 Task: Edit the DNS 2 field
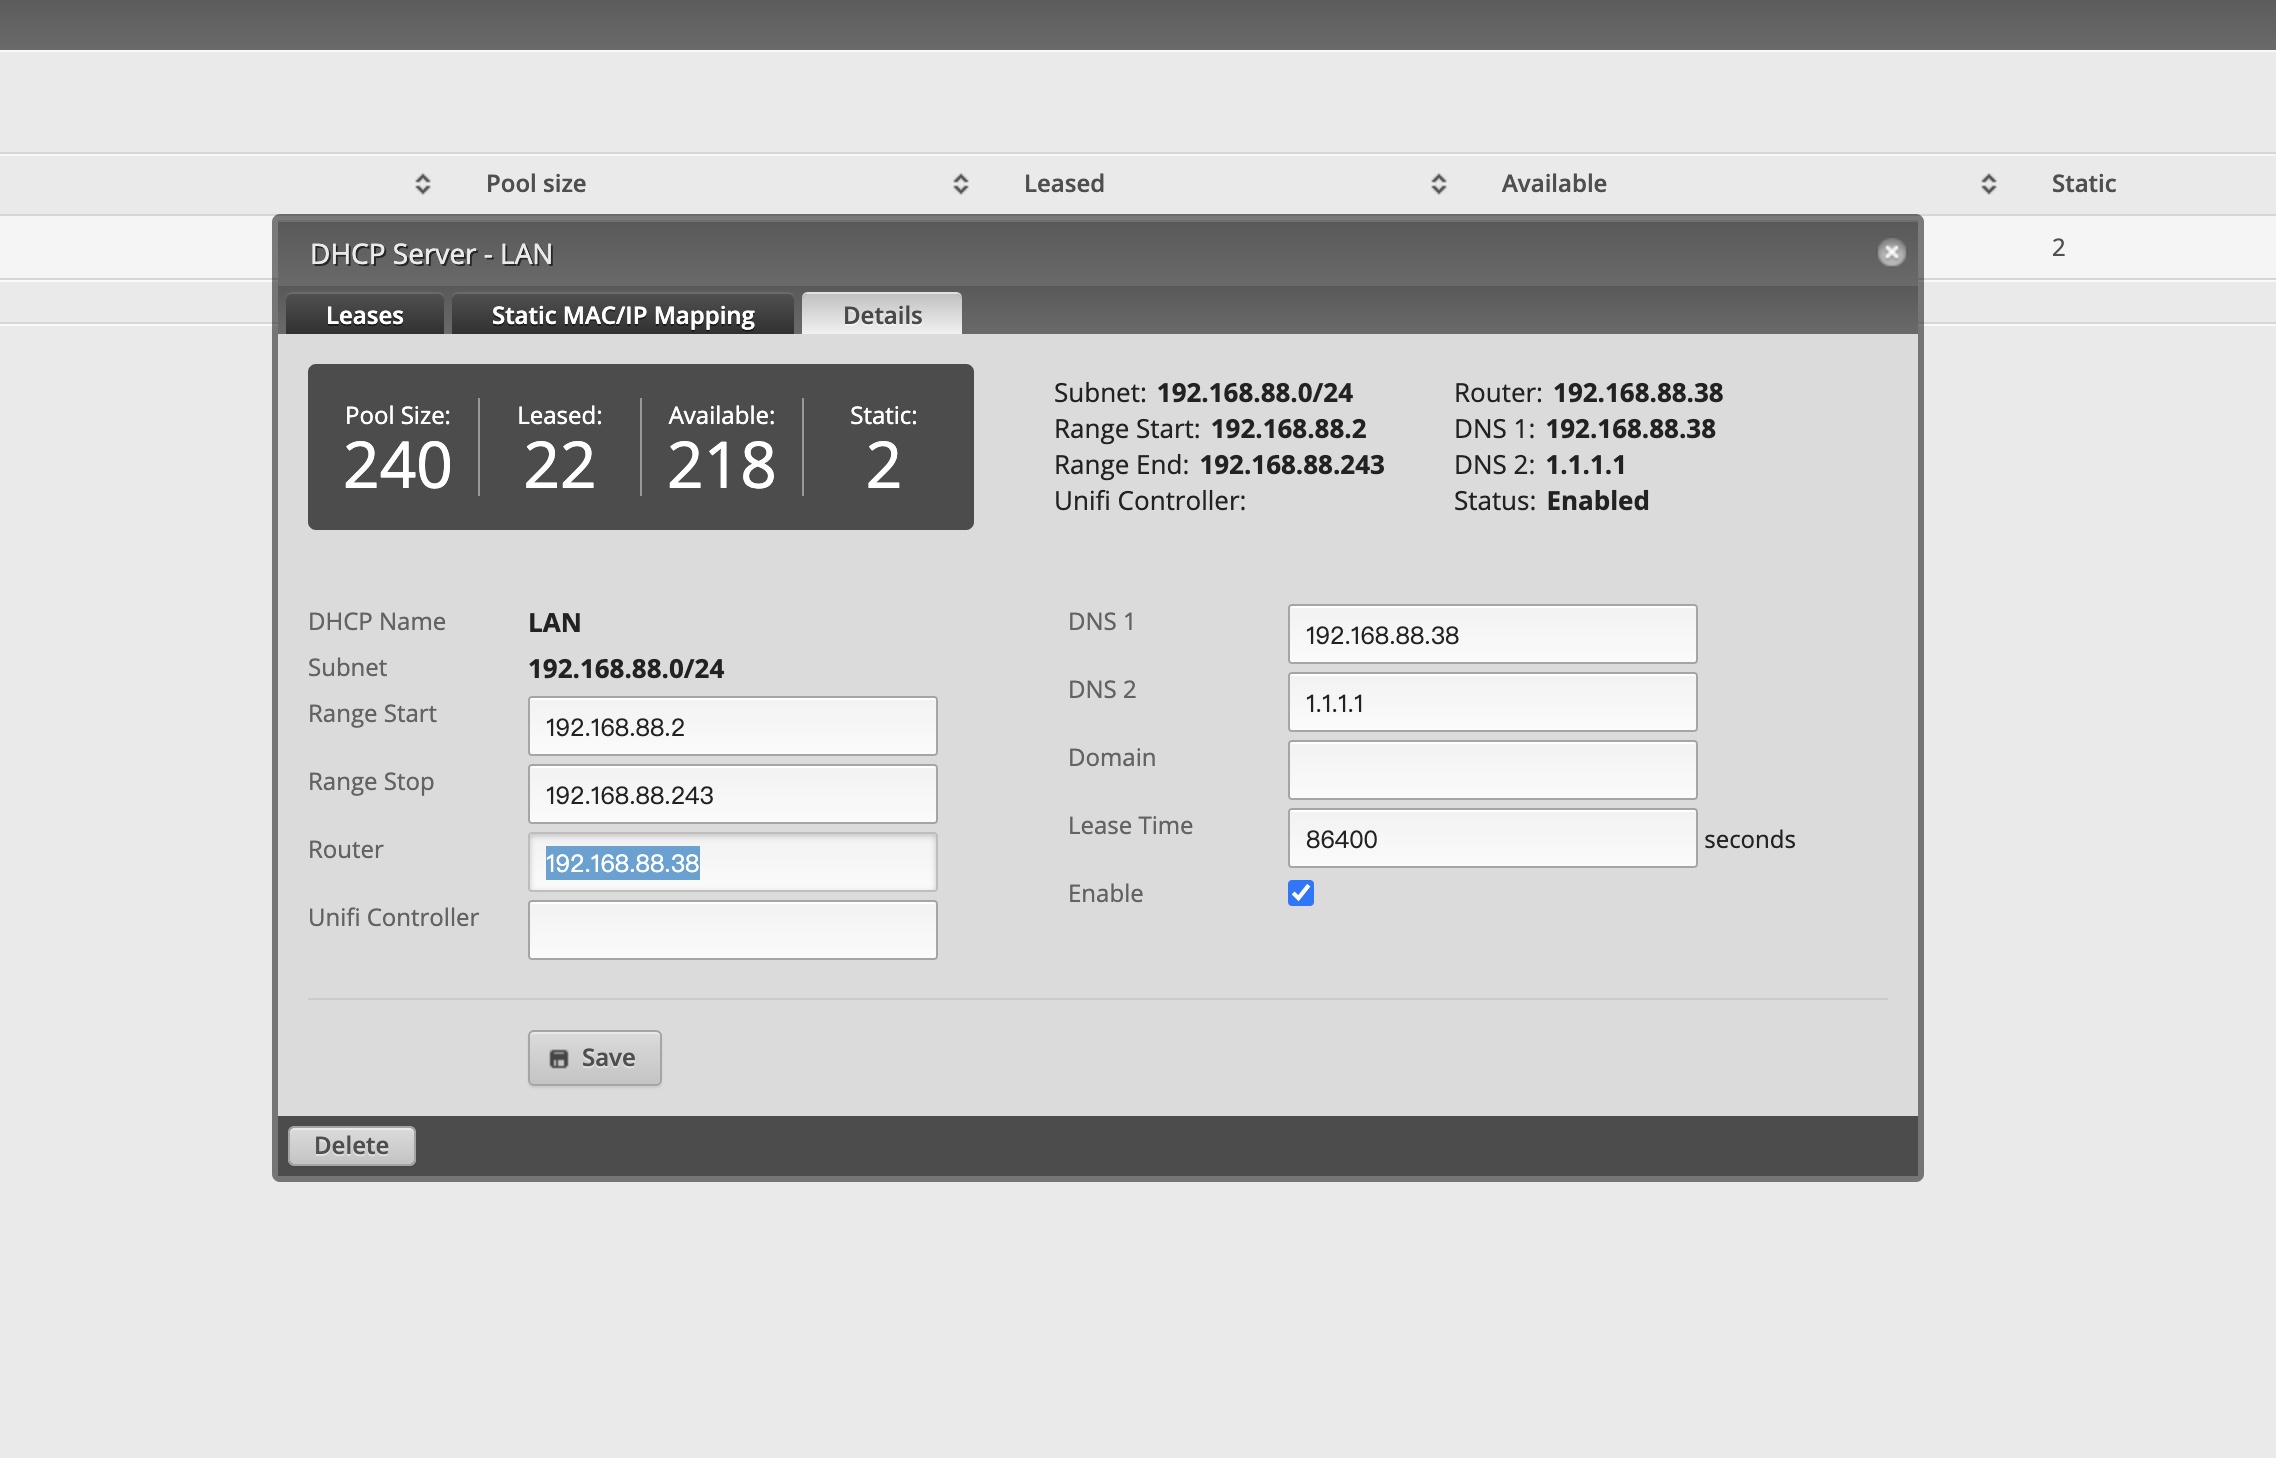[x=1493, y=702]
